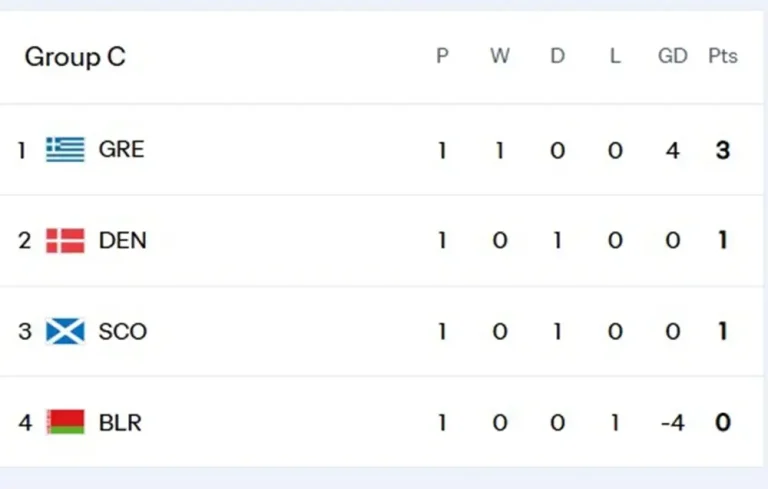Open the GRE team link
Screen dimensions: 768x489
(x=121, y=150)
